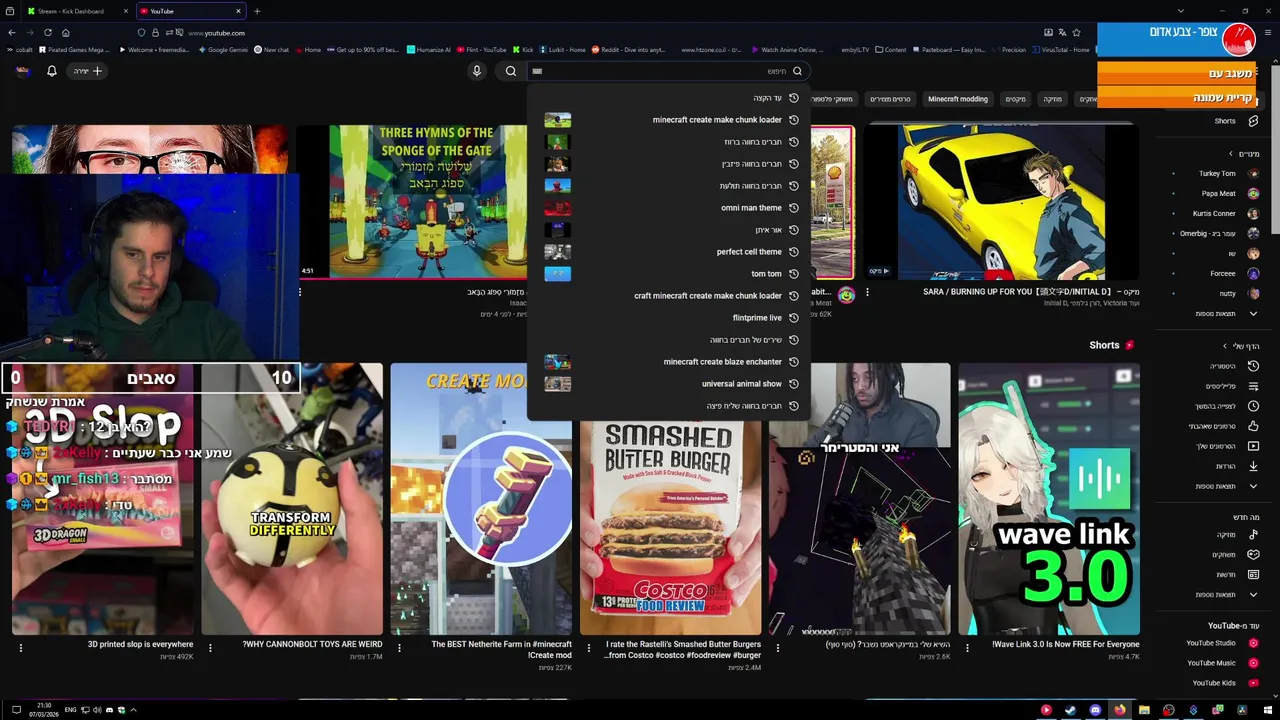Open Watch later (לצפייה בהמשך)

click(x=1226, y=406)
